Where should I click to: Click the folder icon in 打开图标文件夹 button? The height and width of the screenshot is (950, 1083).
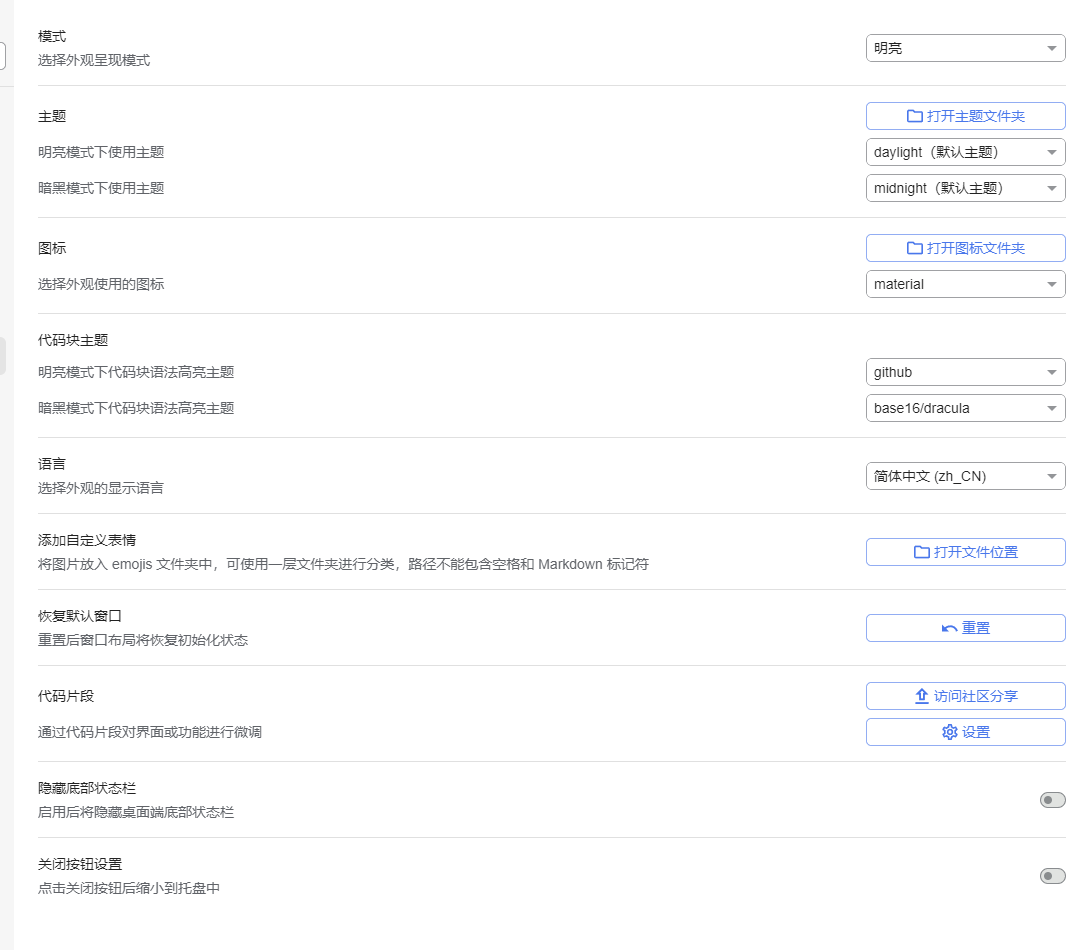[914, 248]
